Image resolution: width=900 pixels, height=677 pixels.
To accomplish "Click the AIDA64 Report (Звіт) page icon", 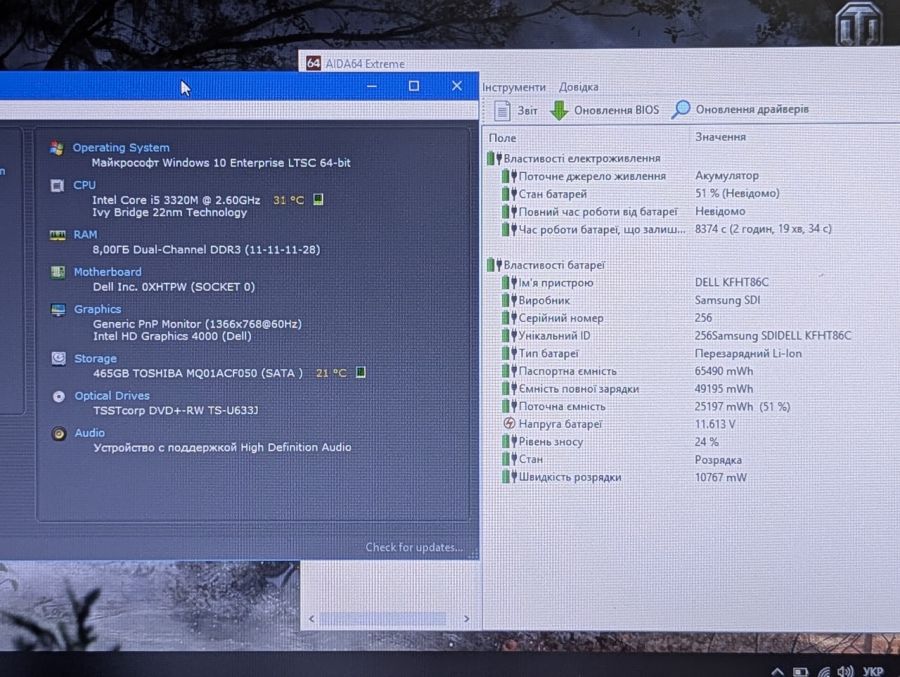I will click(x=502, y=110).
